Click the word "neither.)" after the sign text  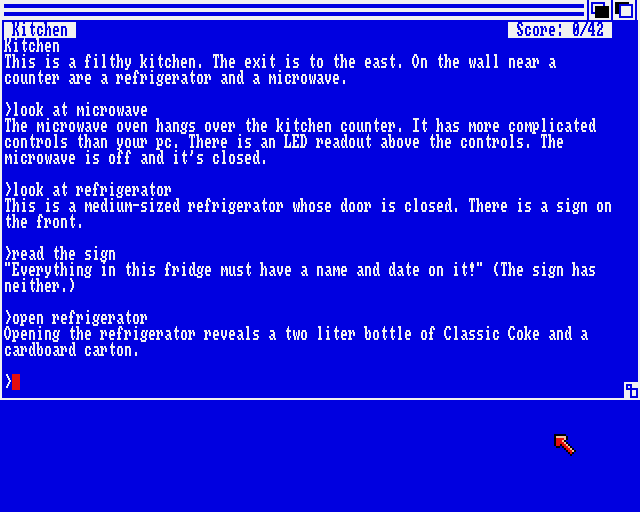click(40, 286)
